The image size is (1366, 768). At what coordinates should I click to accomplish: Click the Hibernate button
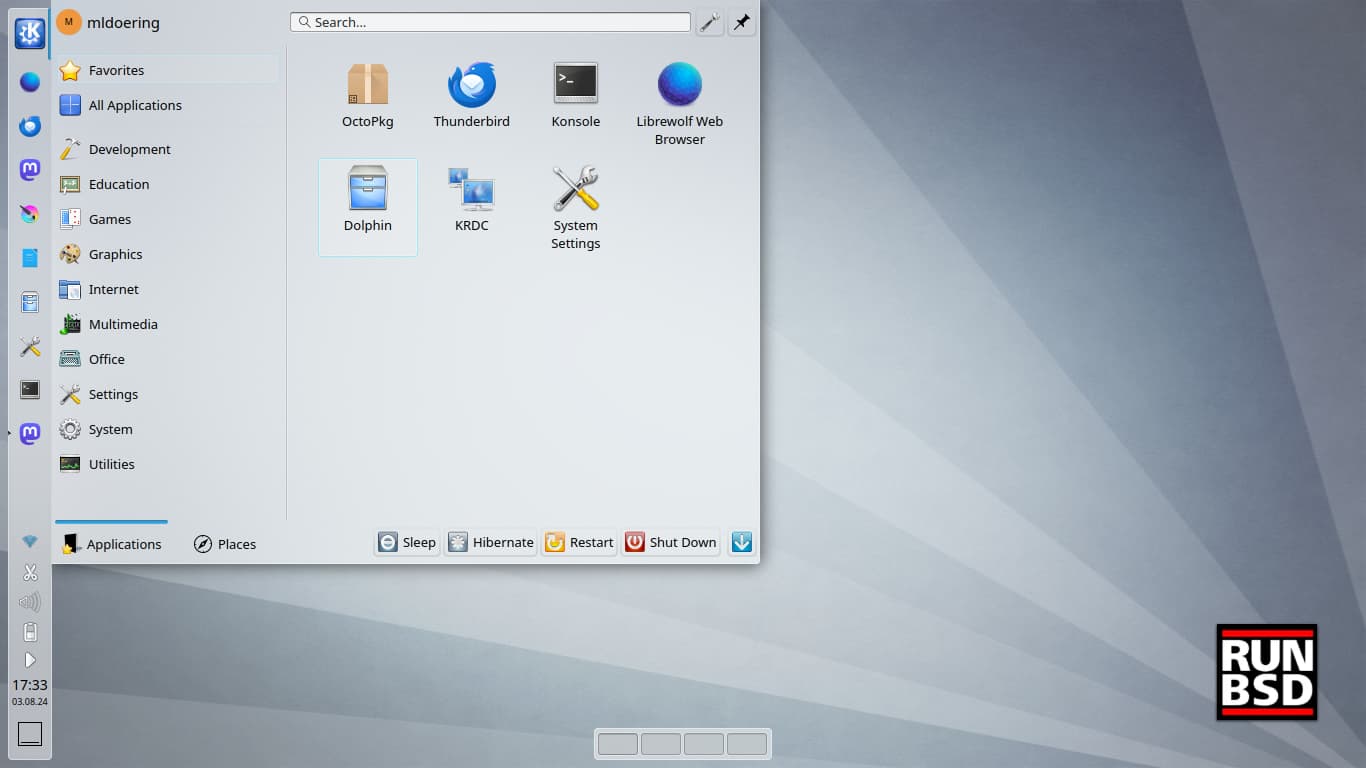point(491,542)
